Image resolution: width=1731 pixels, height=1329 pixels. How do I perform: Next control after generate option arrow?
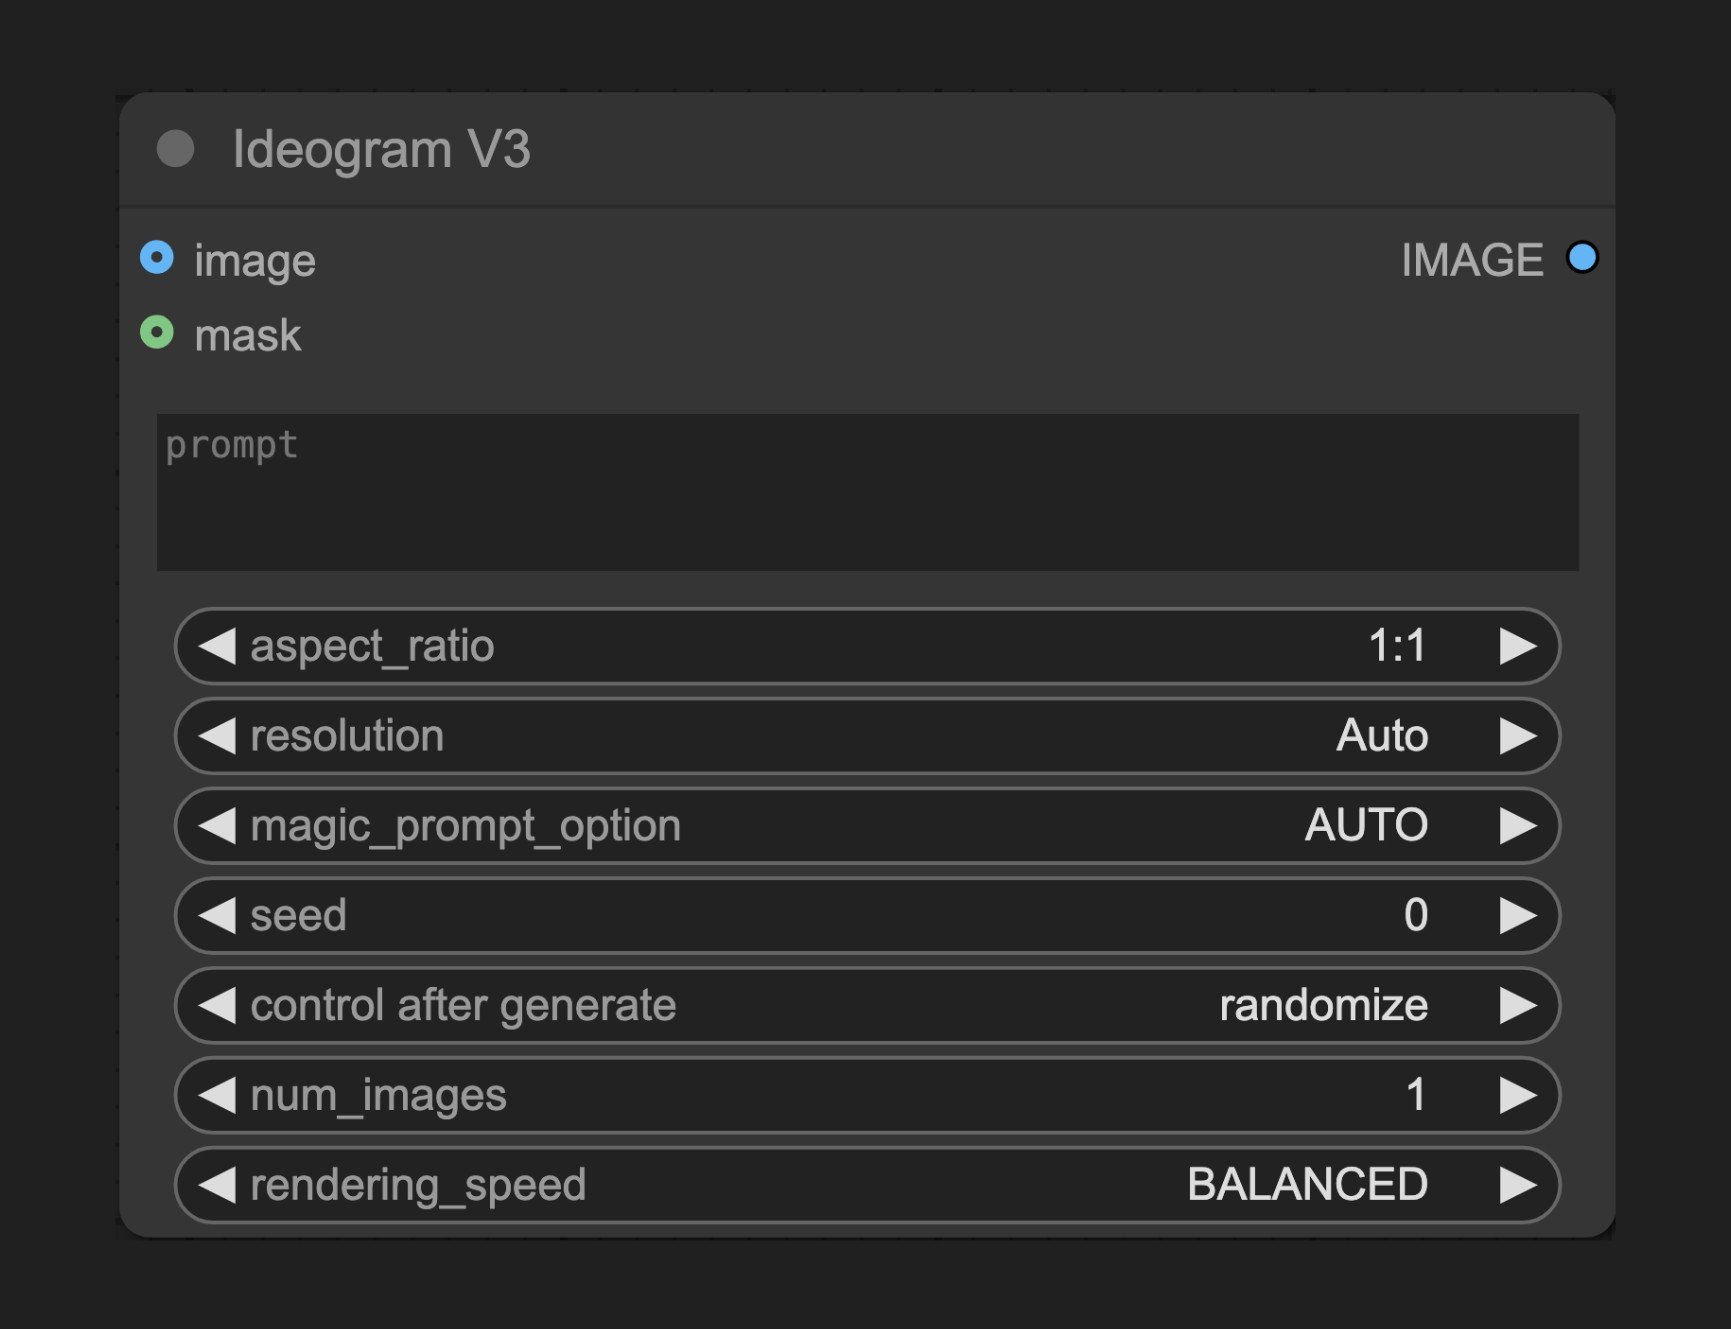coord(1518,1005)
